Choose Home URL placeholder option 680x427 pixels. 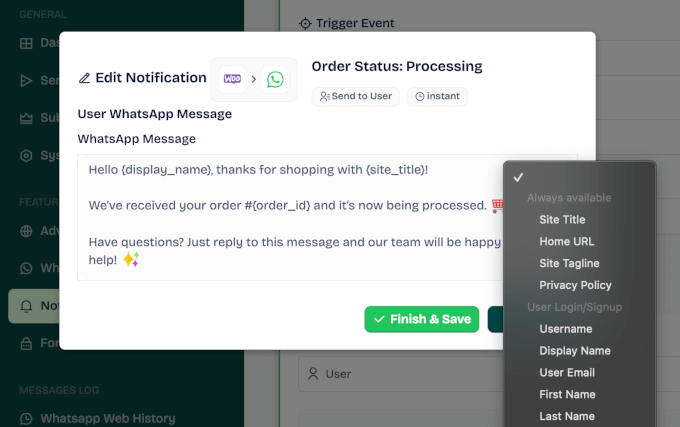[567, 242]
